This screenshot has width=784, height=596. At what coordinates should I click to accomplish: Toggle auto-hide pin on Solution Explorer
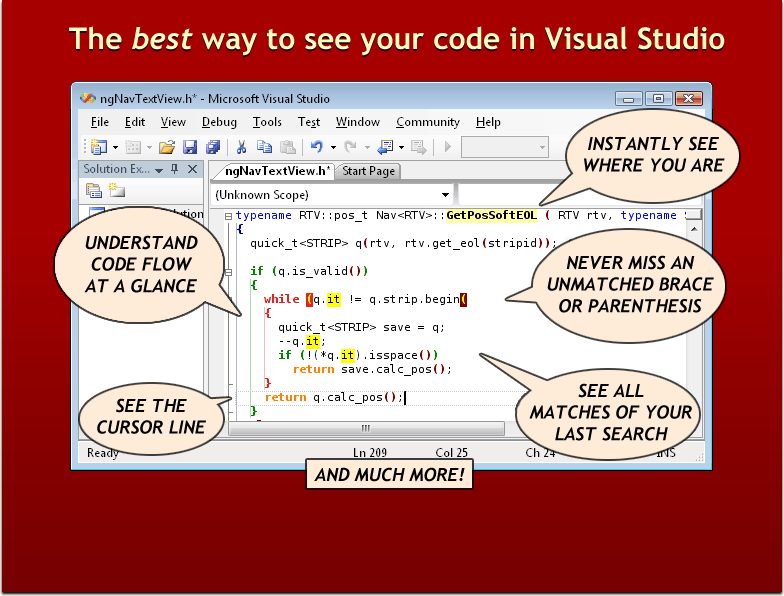point(175,170)
